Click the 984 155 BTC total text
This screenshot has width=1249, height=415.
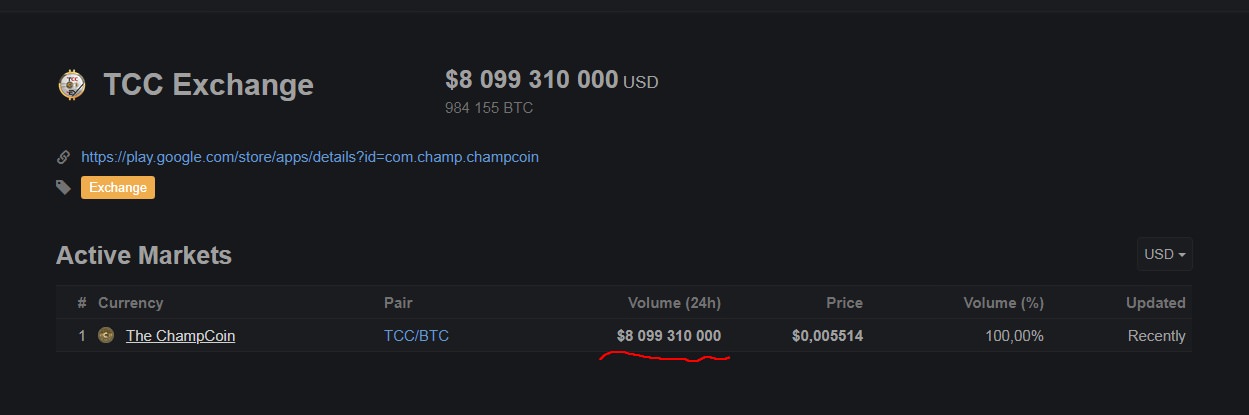[x=489, y=107]
